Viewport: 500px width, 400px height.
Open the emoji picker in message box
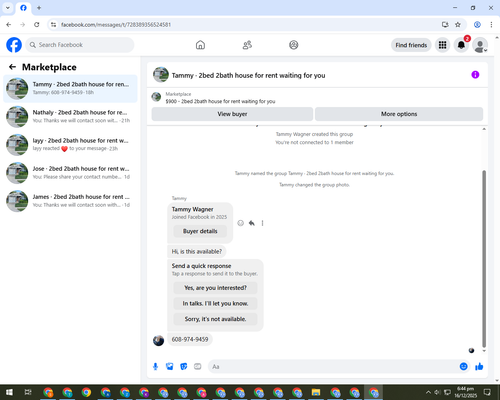pos(463,367)
